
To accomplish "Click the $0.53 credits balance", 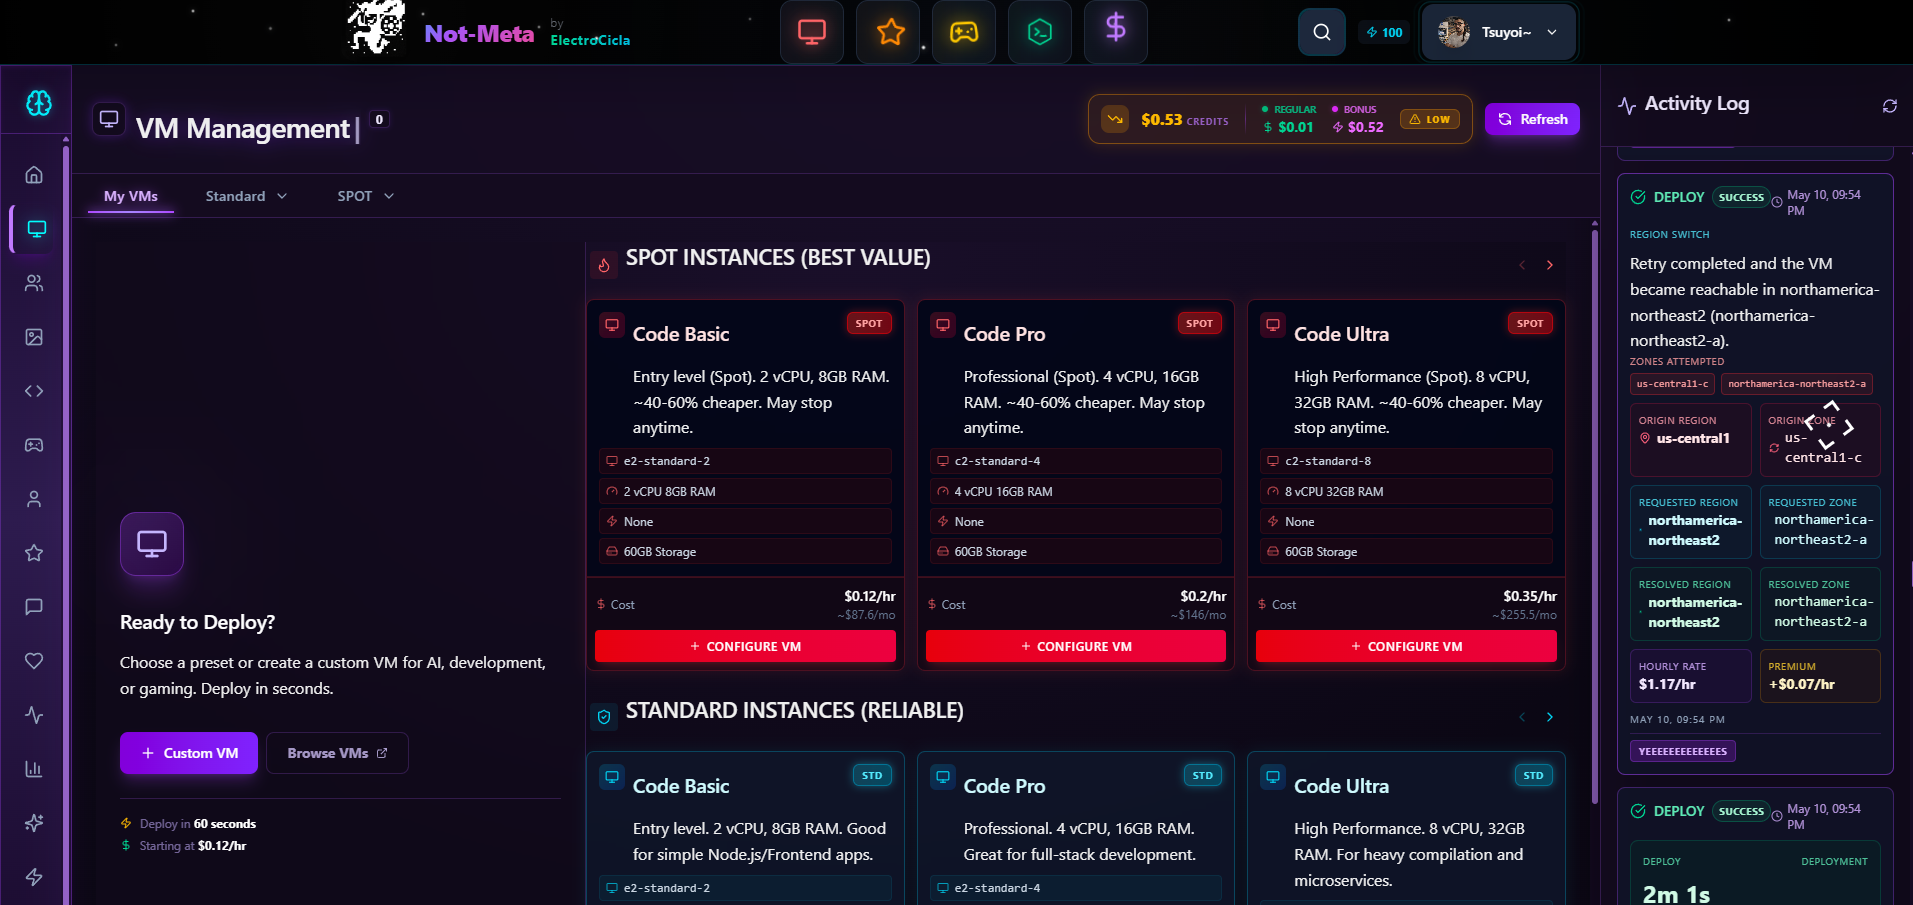I will [1185, 120].
